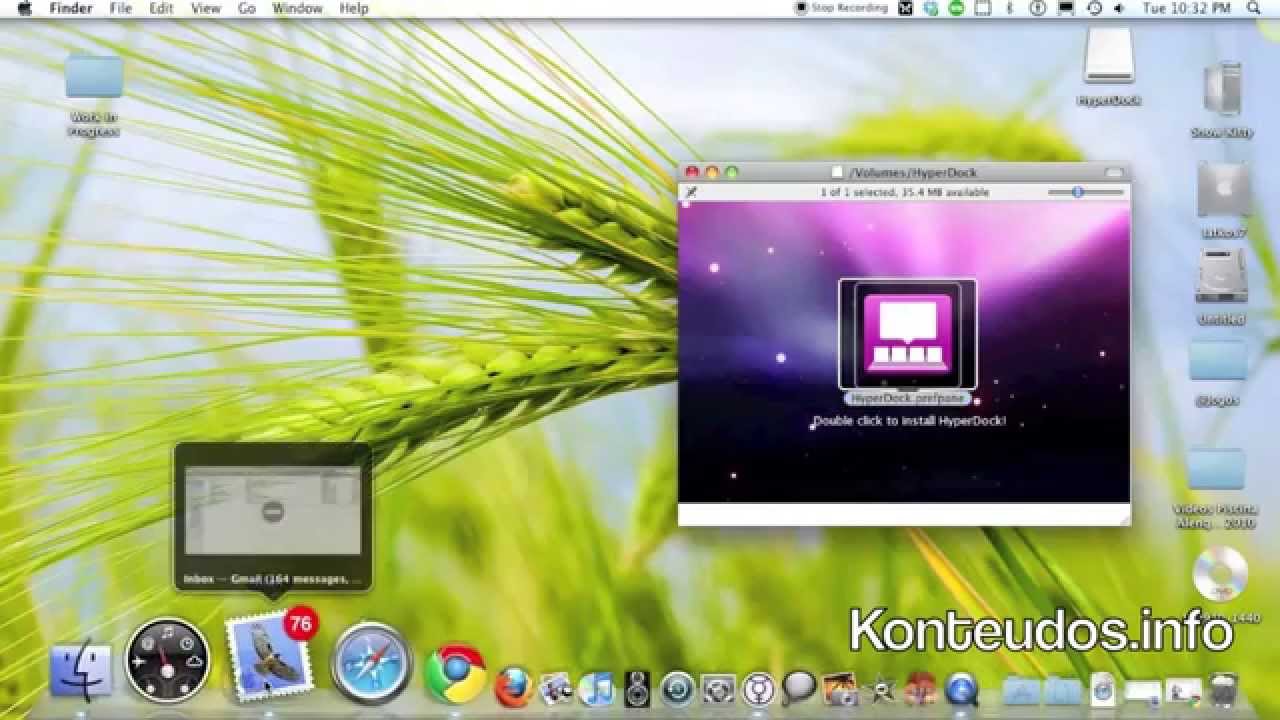Open the View menu

click(206, 8)
